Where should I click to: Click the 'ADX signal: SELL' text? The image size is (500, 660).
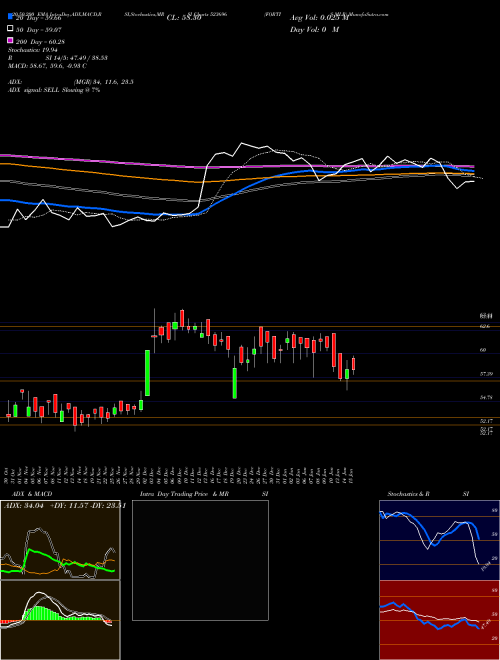click(54, 90)
